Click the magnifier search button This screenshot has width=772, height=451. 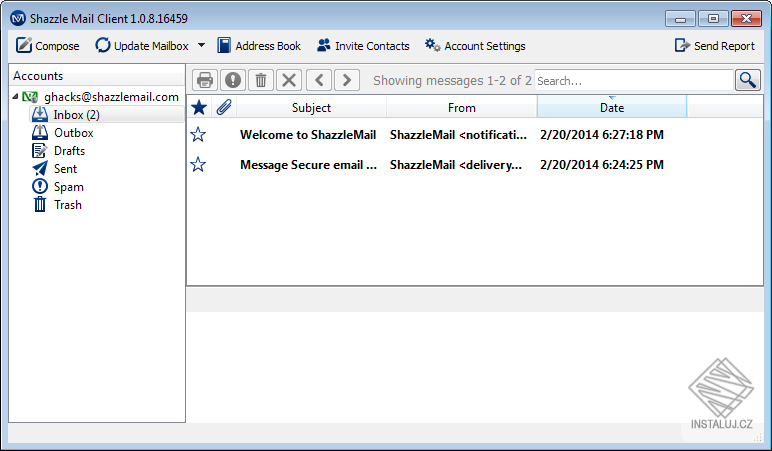[747, 80]
